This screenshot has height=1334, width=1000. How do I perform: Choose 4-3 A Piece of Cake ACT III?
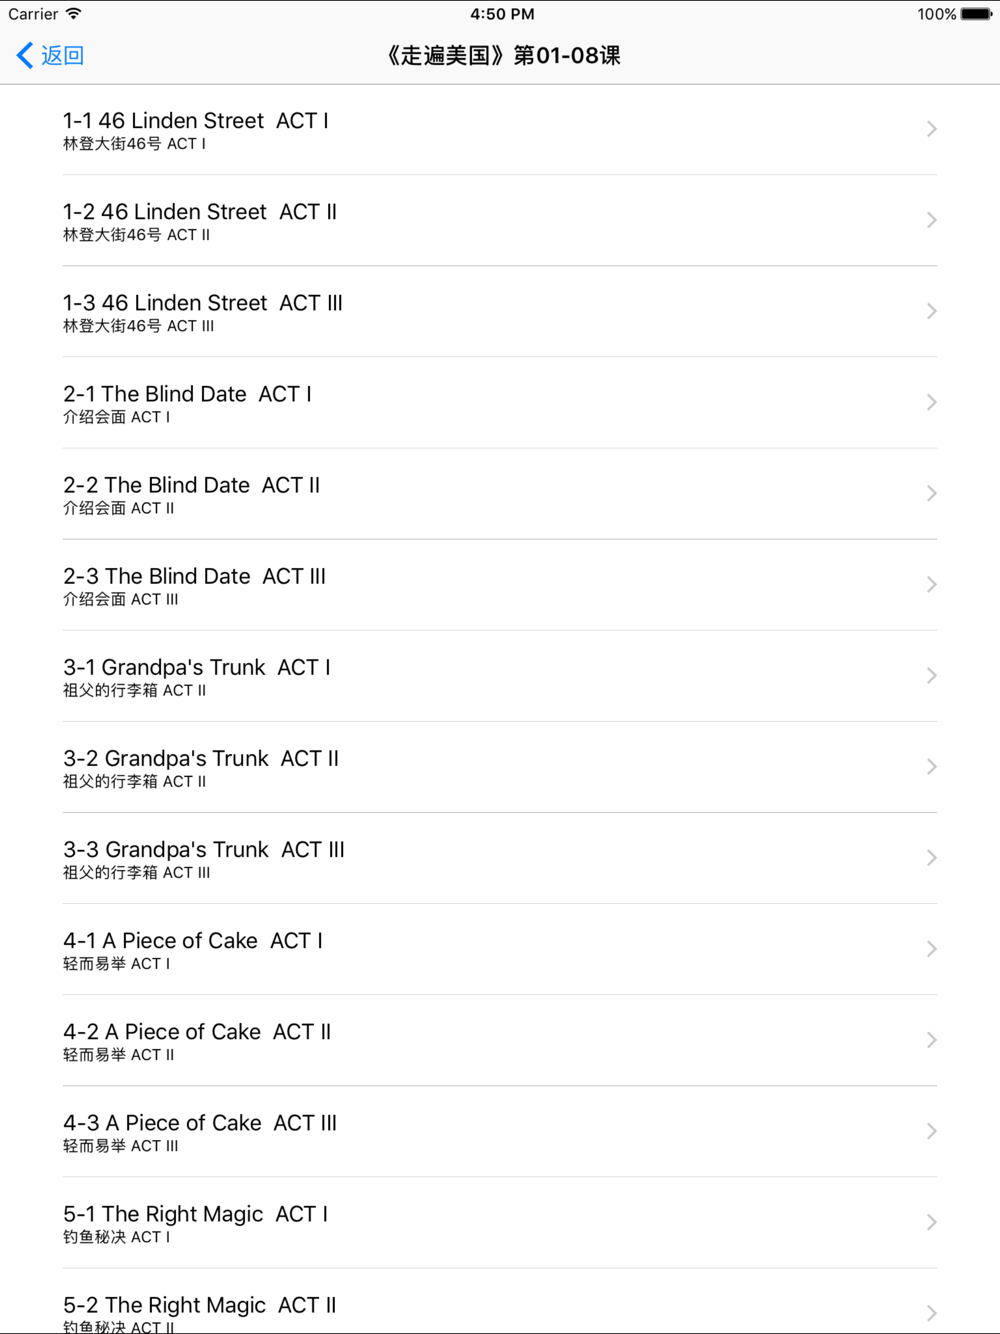[x=500, y=1131]
